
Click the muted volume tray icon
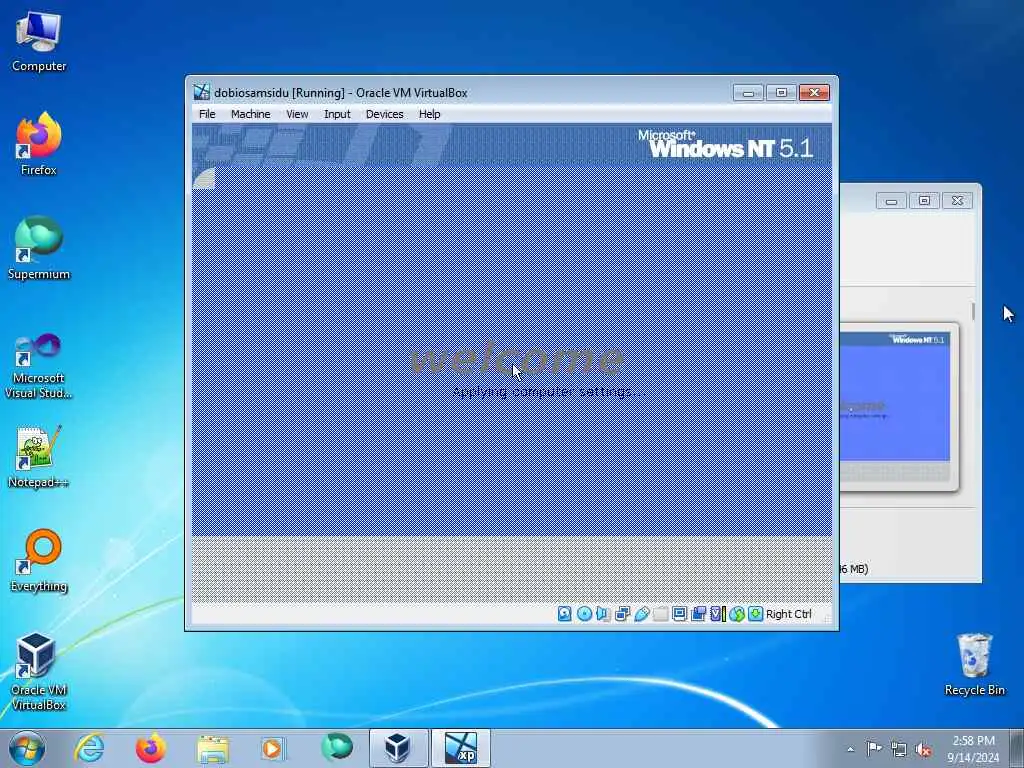point(923,750)
